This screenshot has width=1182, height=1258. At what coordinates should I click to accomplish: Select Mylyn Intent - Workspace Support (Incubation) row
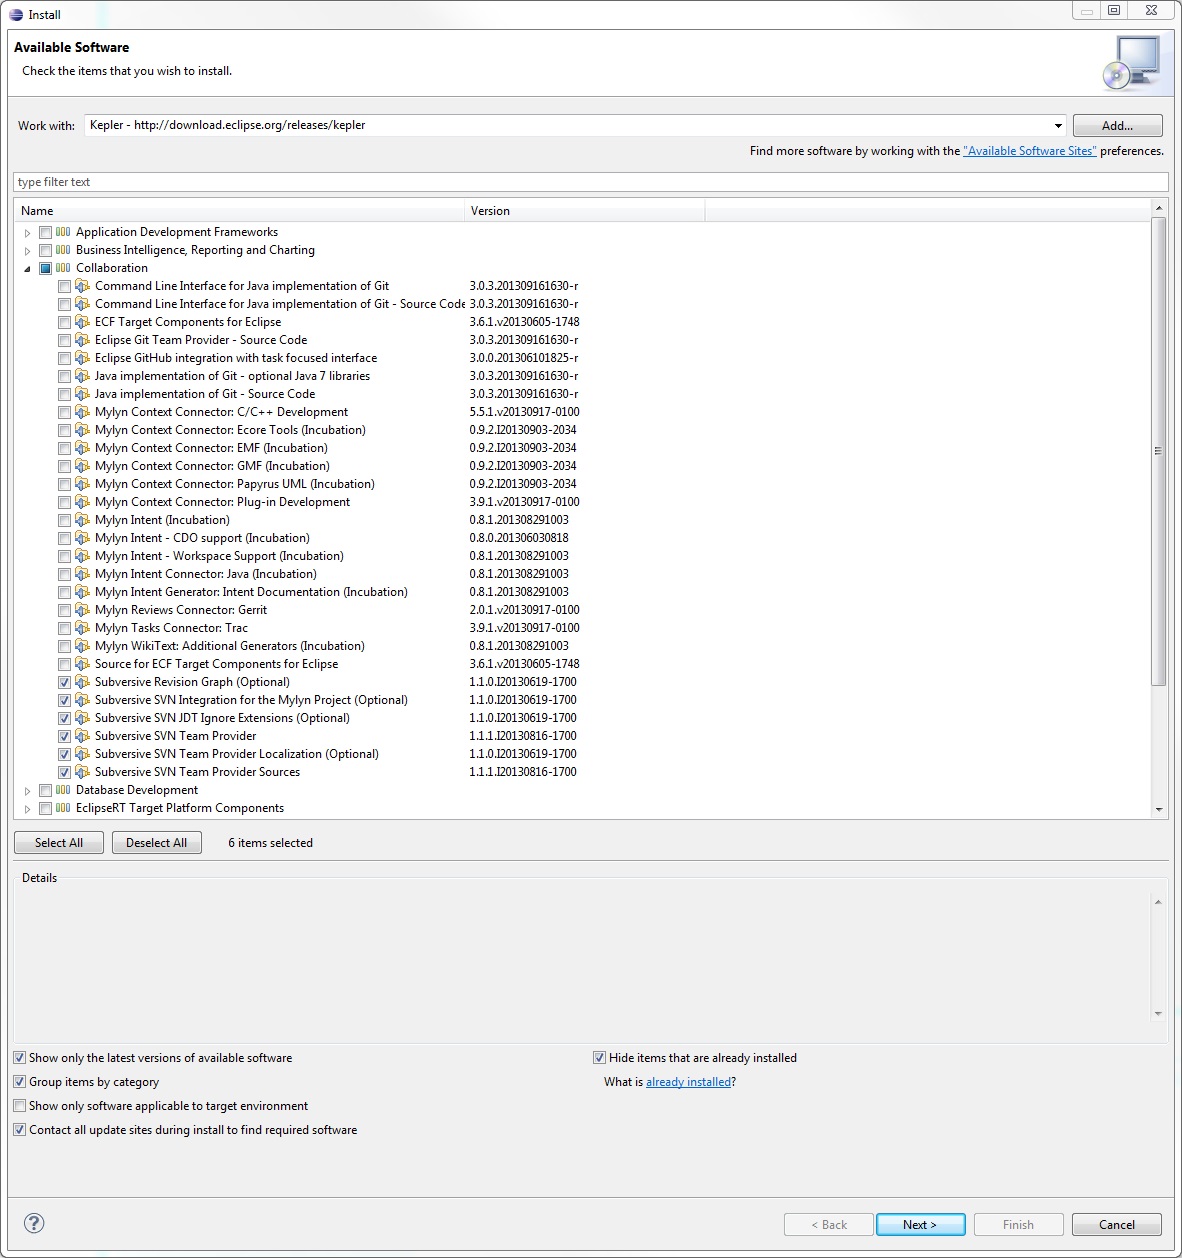[x=219, y=556]
